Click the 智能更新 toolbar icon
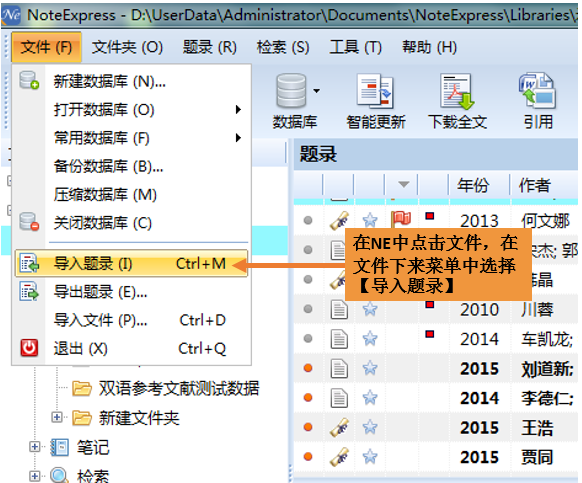 (375, 92)
